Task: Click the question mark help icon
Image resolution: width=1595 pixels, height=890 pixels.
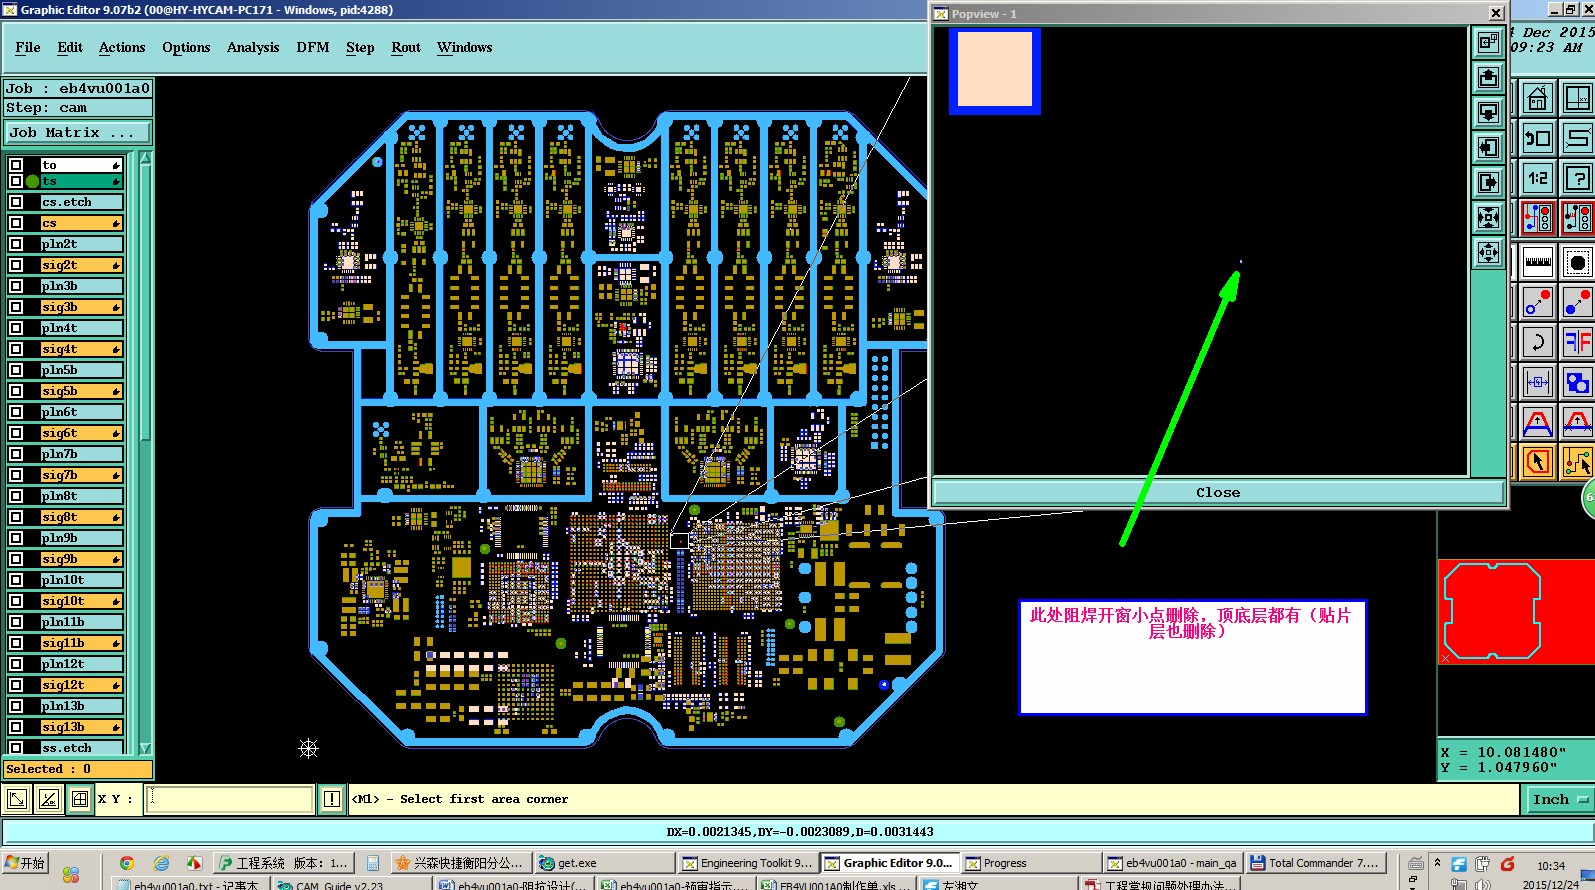Action: click(1577, 179)
